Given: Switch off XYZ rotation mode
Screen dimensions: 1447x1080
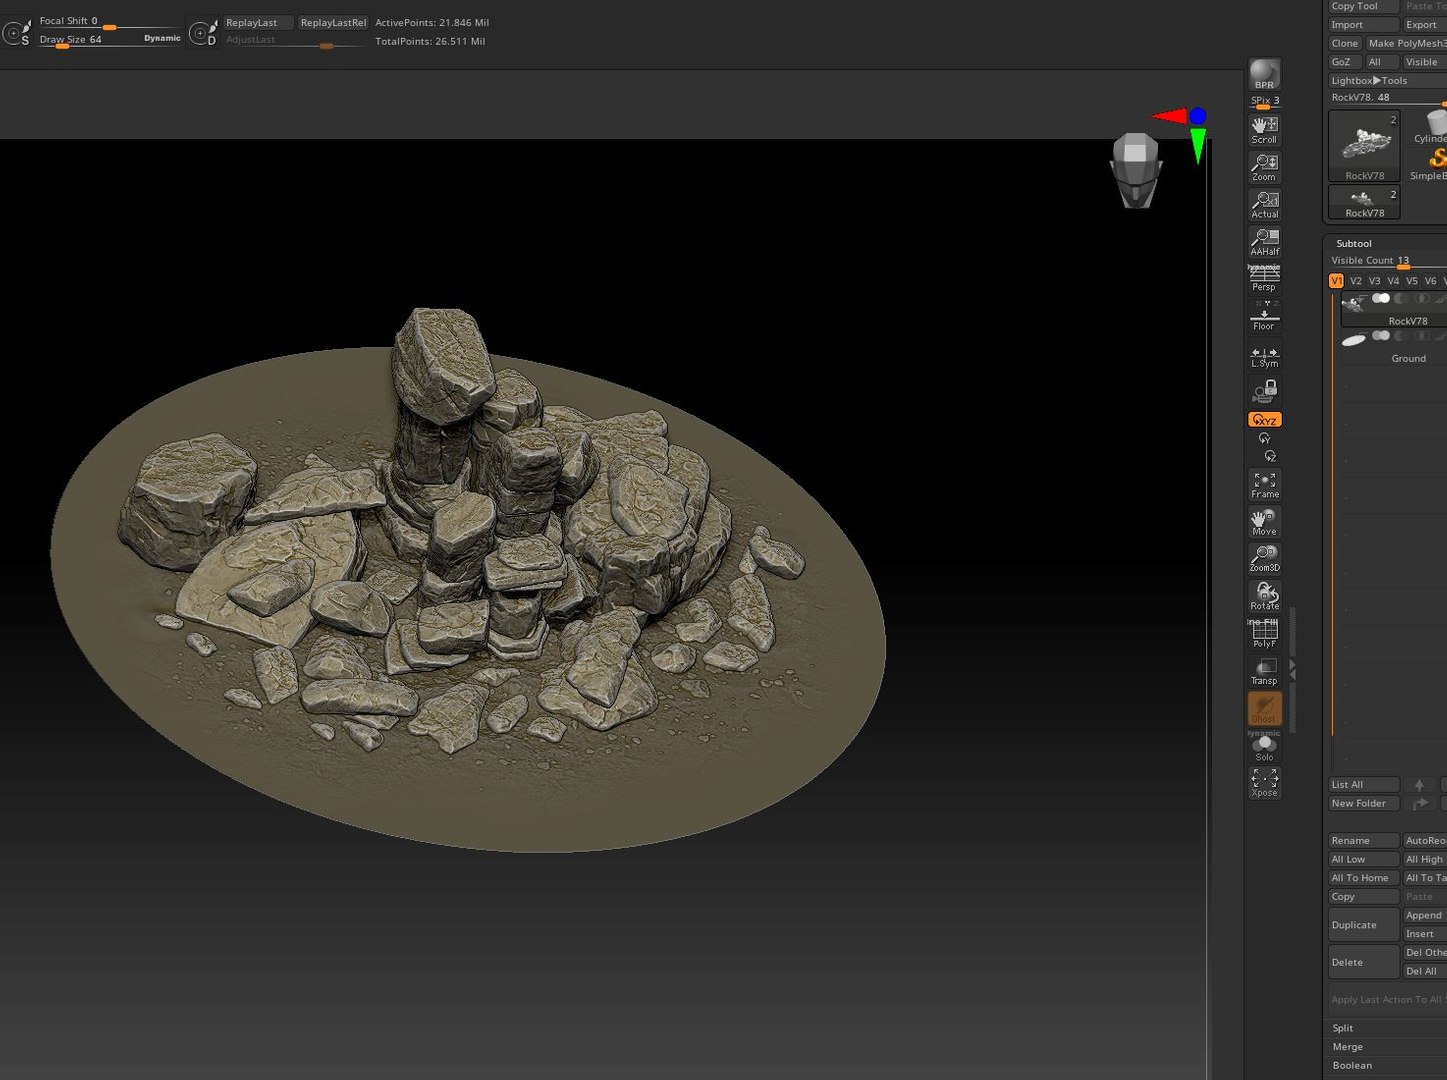Looking at the screenshot, I should click(x=1264, y=420).
